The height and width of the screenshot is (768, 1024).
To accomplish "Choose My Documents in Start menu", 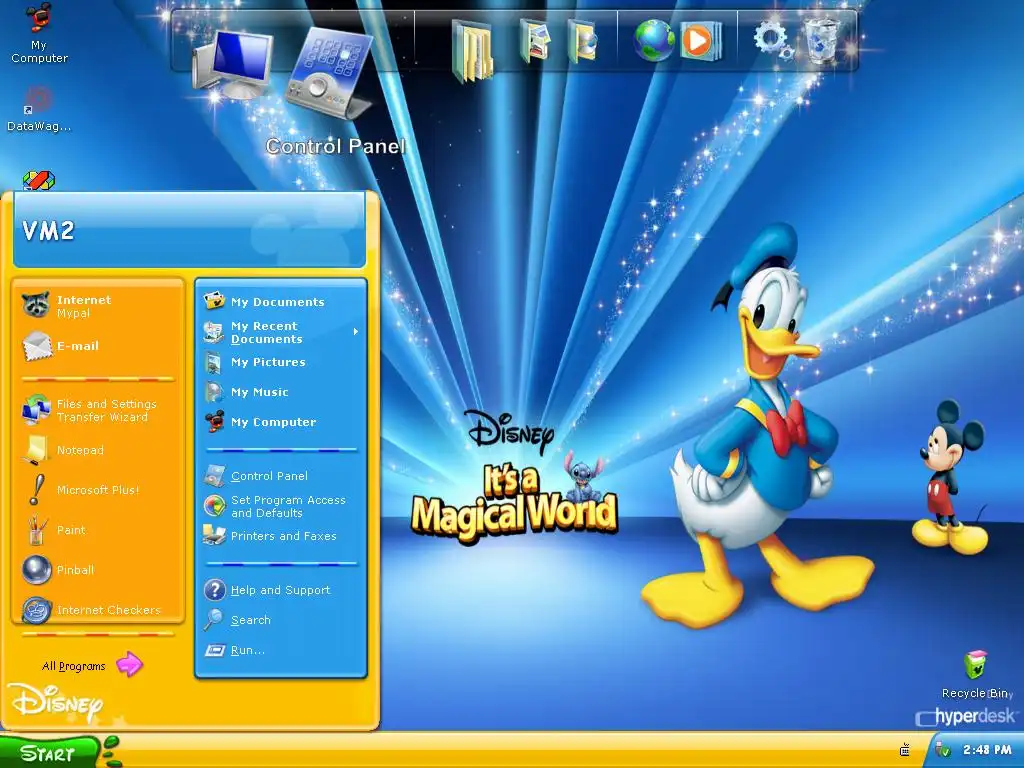I will point(281,302).
